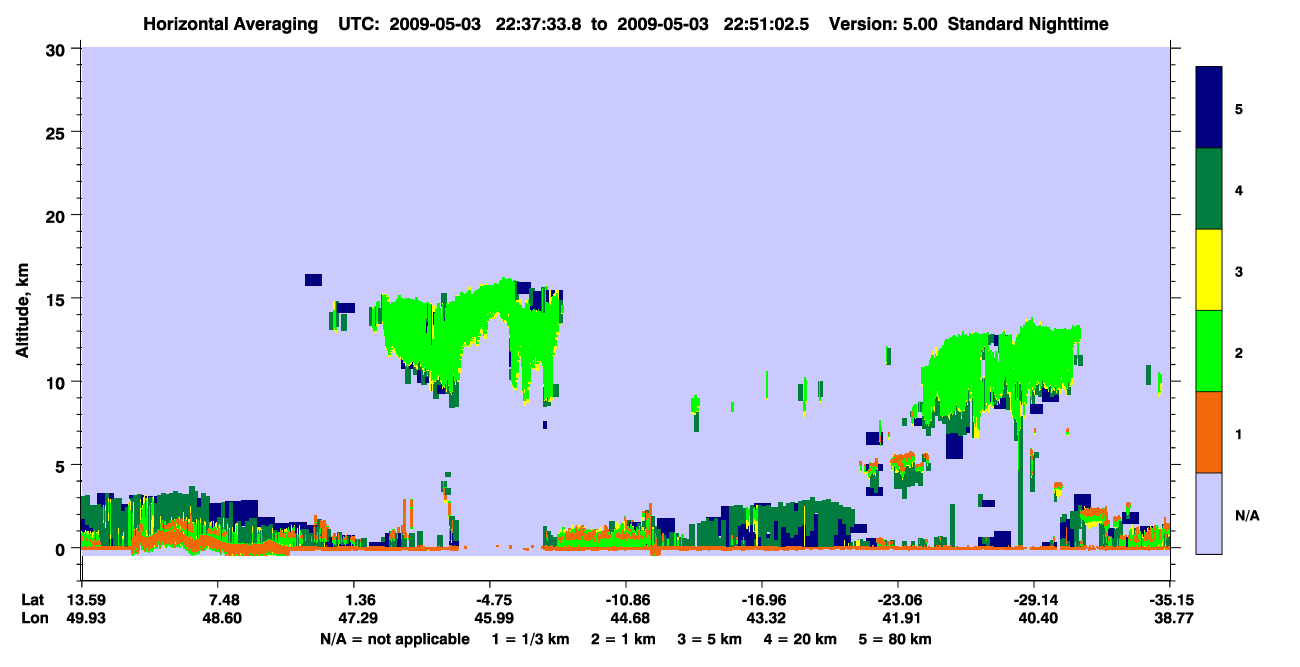Click longitude value '38.77'
This screenshot has height=667, width=1300.
coord(1172,619)
